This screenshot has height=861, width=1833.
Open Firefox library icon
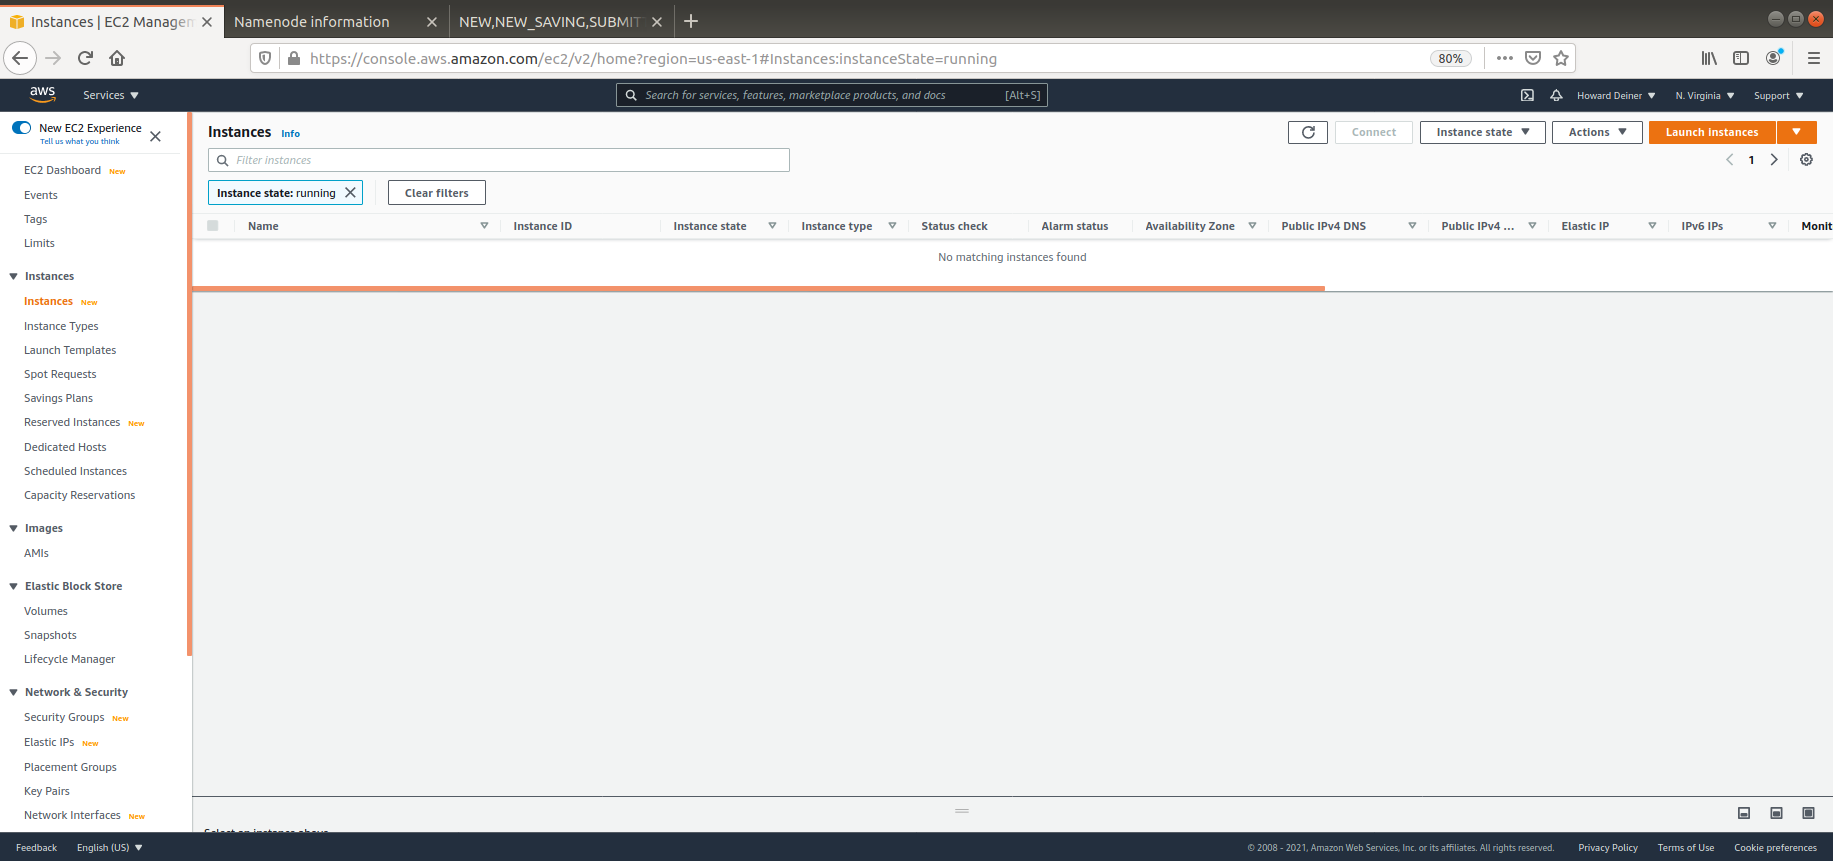pos(1709,58)
